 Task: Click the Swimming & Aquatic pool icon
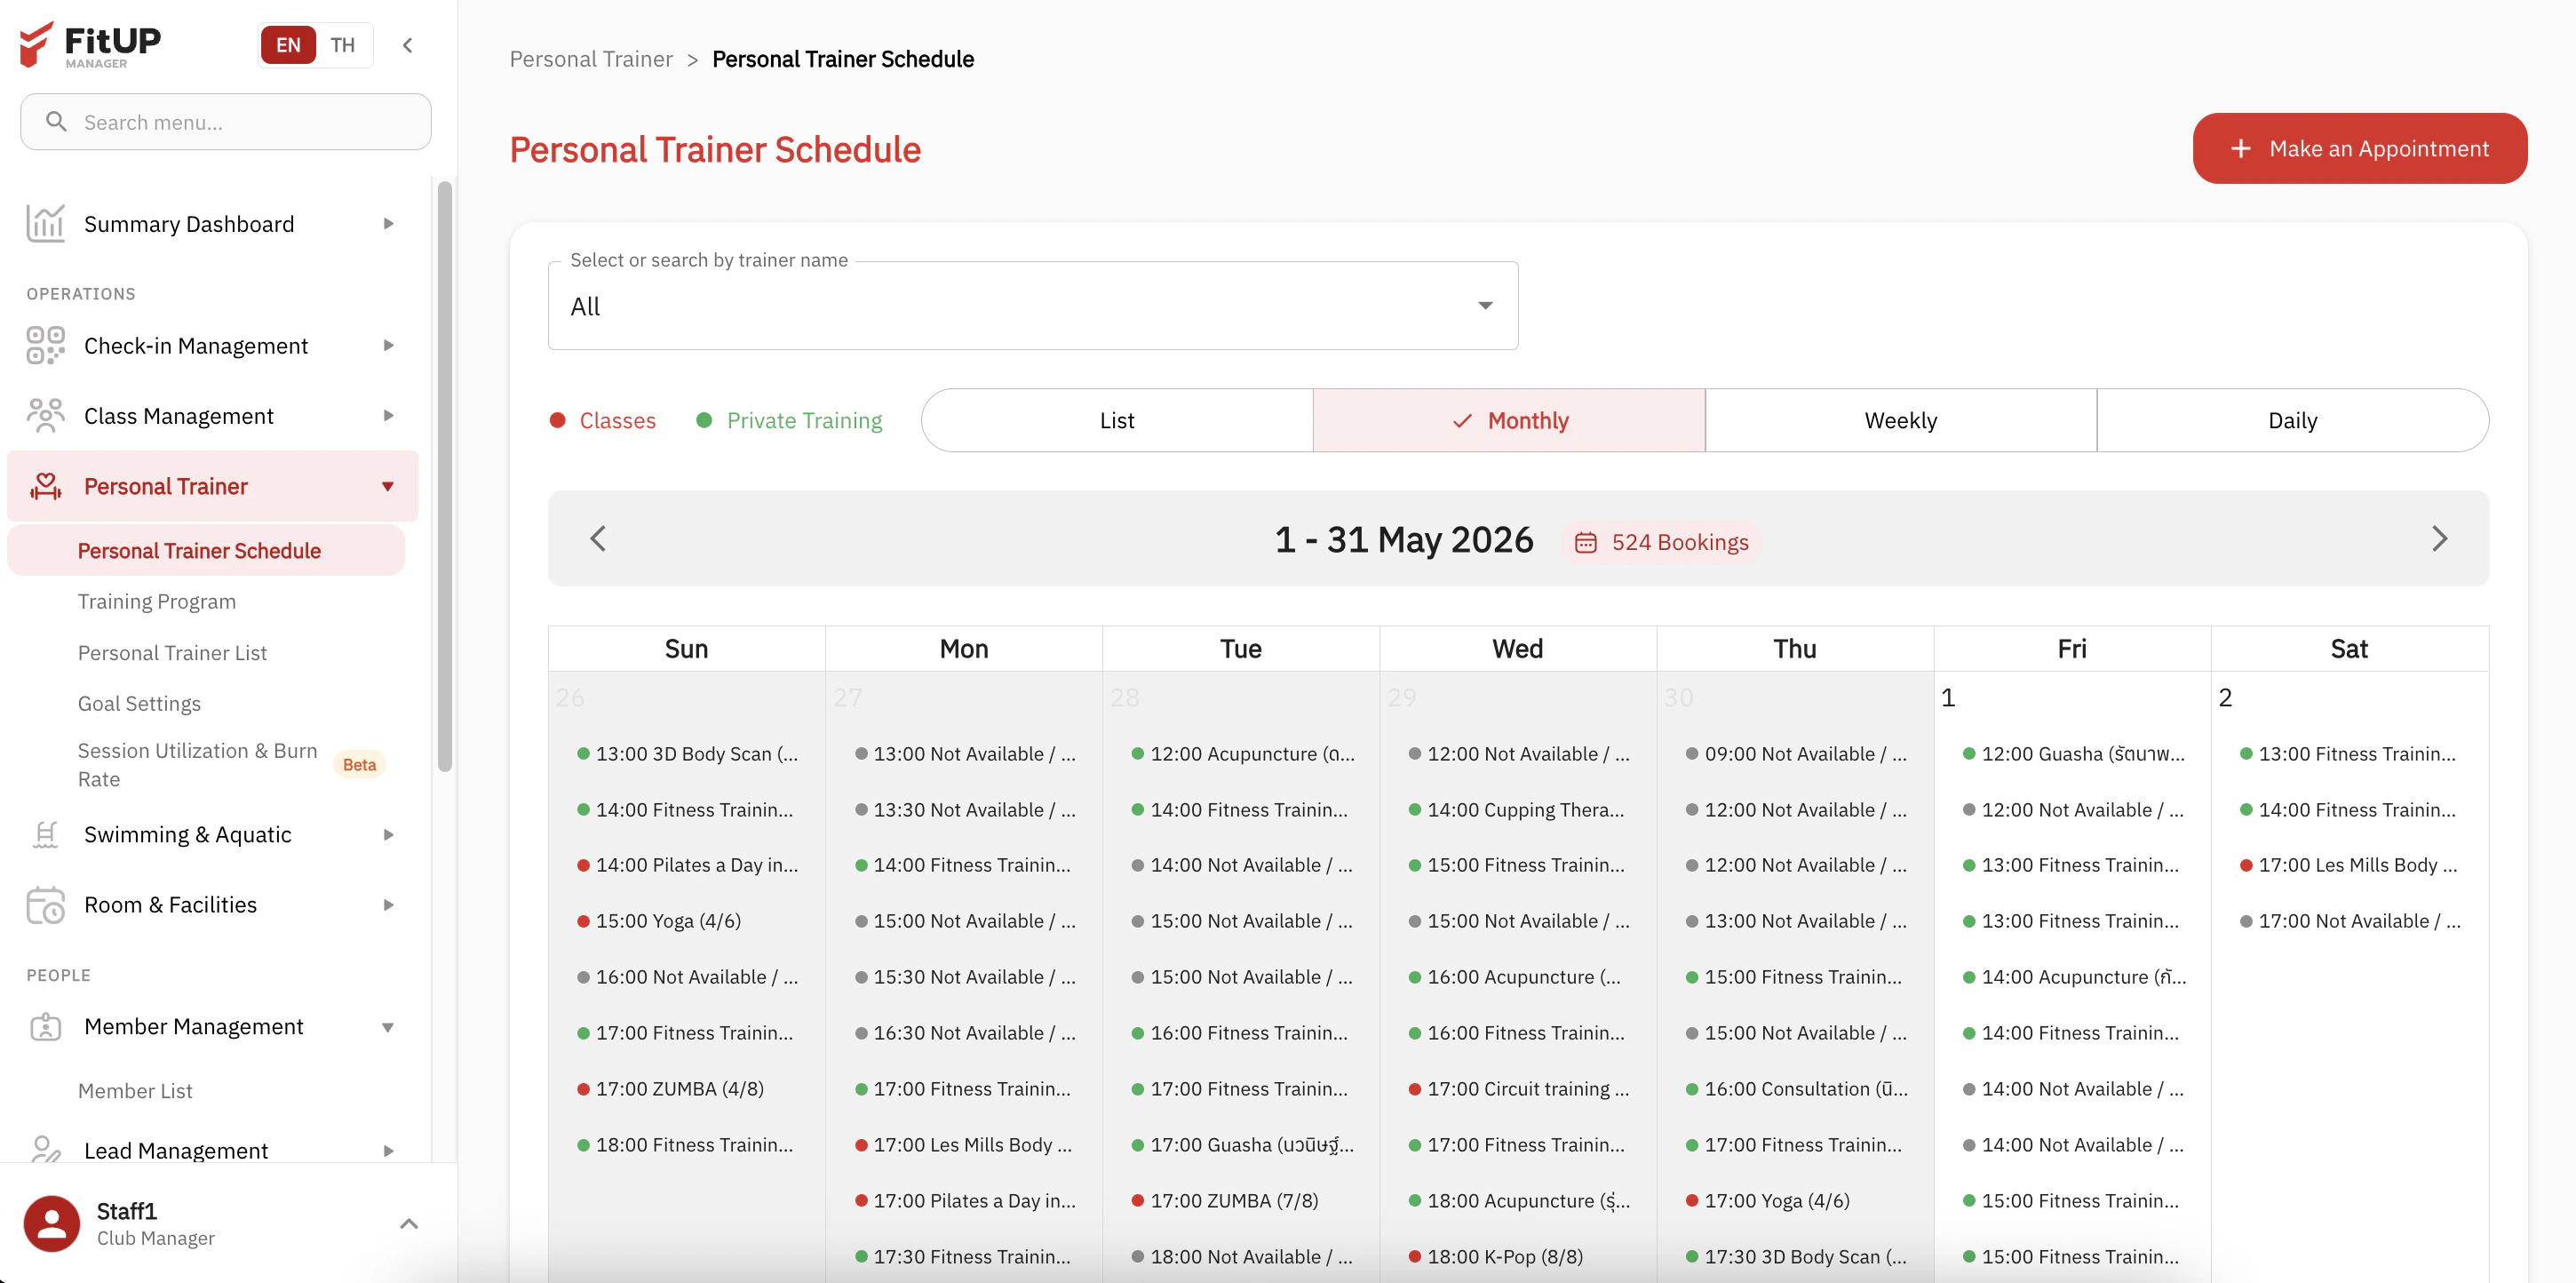tap(45, 834)
